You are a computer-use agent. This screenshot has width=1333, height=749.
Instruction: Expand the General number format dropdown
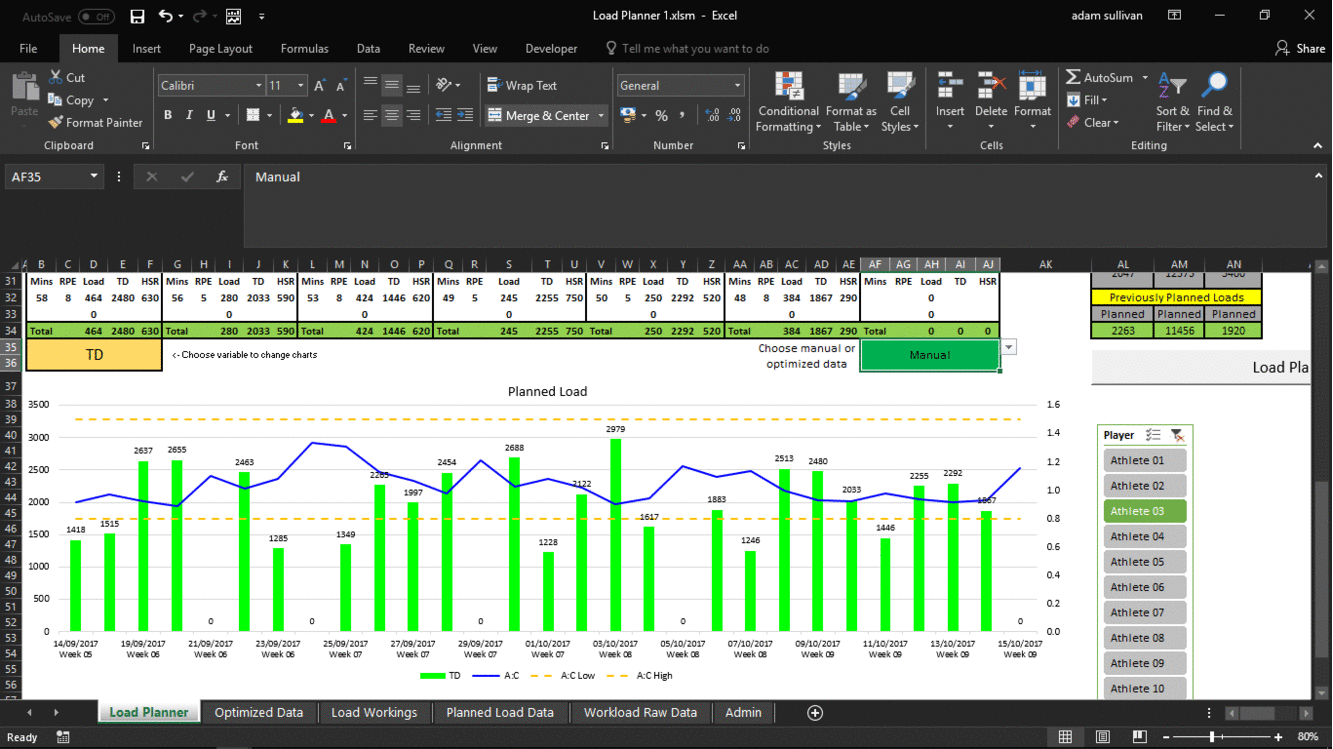738,86
